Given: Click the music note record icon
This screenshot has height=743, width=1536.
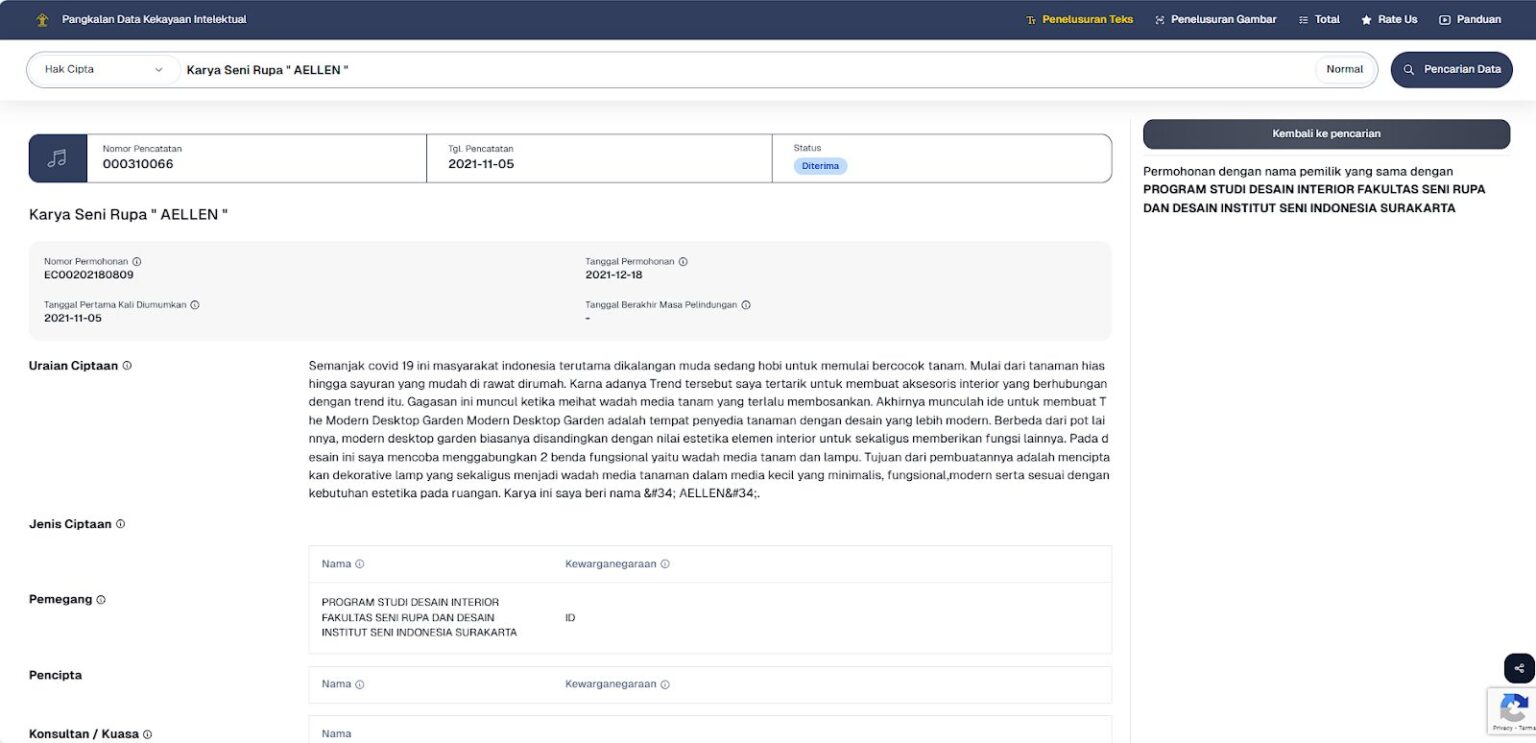Looking at the screenshot, I should (x=58, y=158).
